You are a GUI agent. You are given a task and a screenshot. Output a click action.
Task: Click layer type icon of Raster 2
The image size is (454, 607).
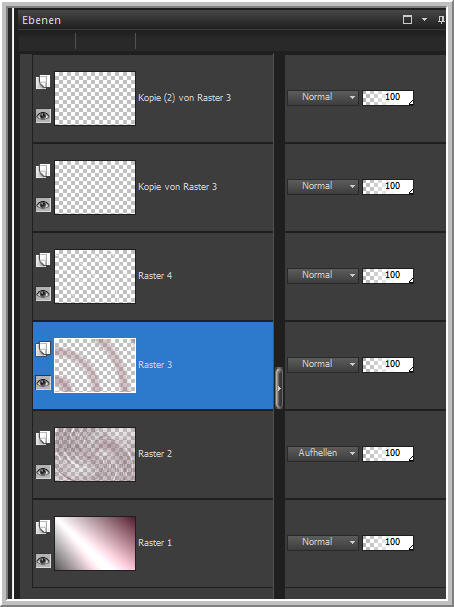(x=43, y=438)
